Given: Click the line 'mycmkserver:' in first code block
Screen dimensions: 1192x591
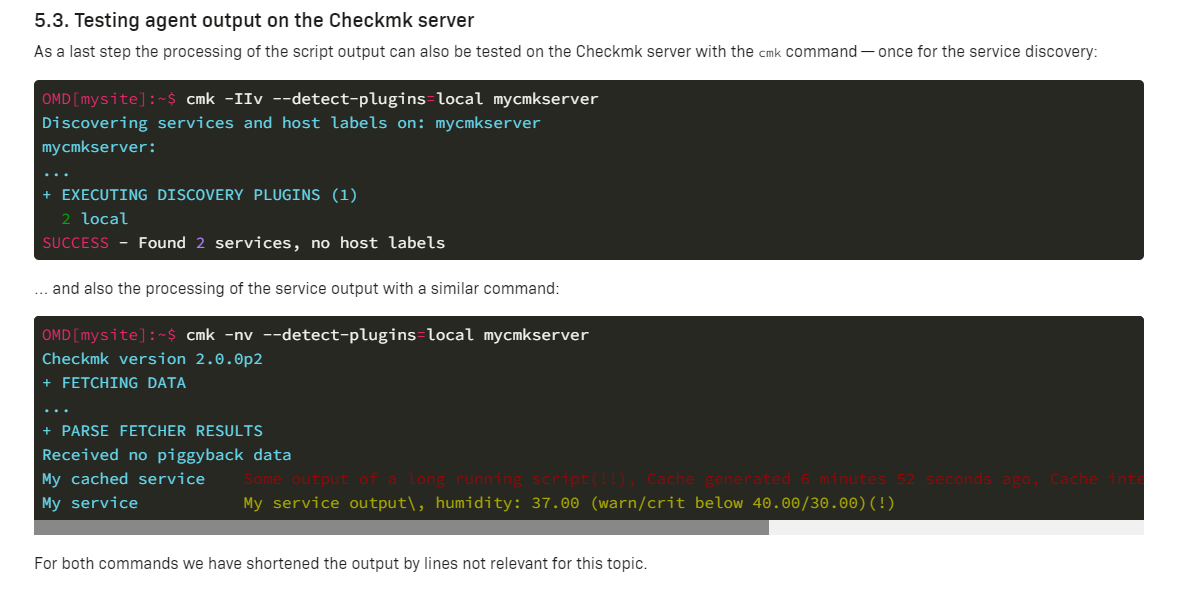Looking at the screenshot, I should click(x=100, y=147).
